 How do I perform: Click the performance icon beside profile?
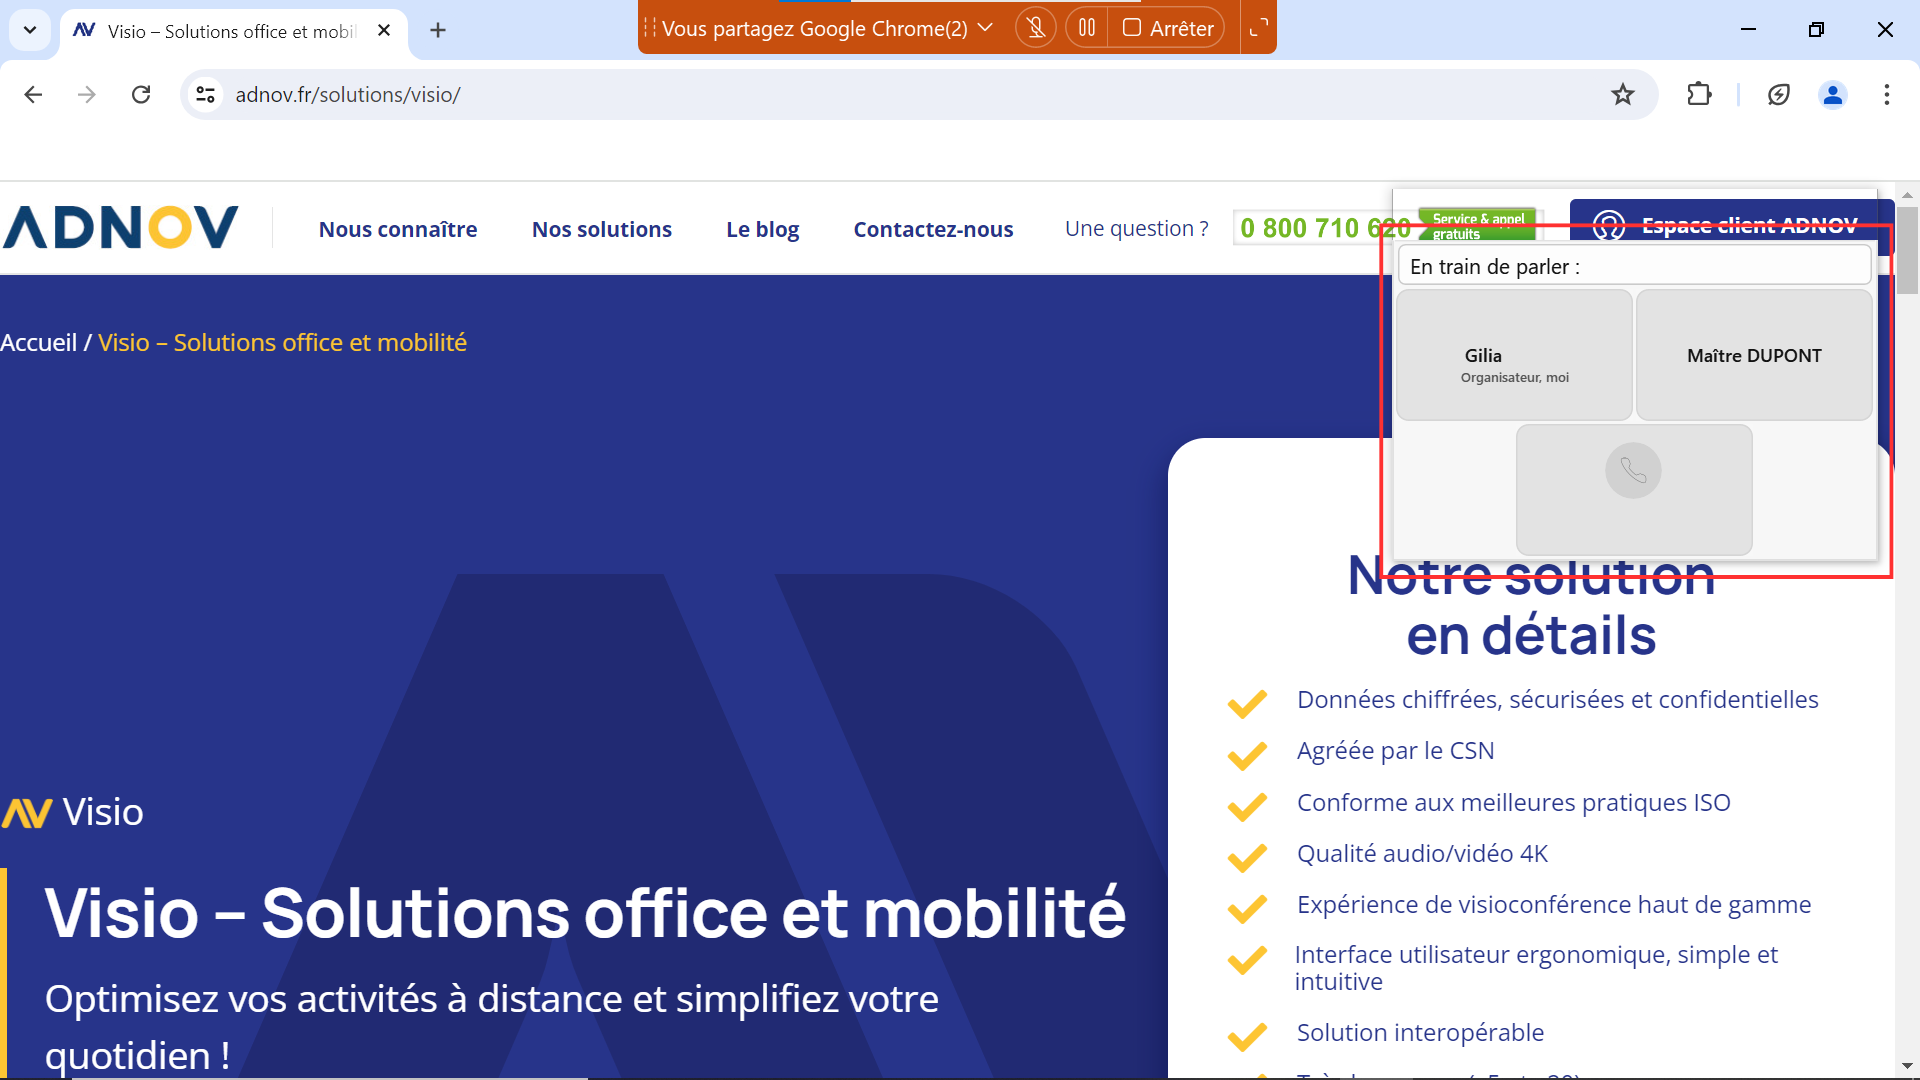(x=1778, y=94)
